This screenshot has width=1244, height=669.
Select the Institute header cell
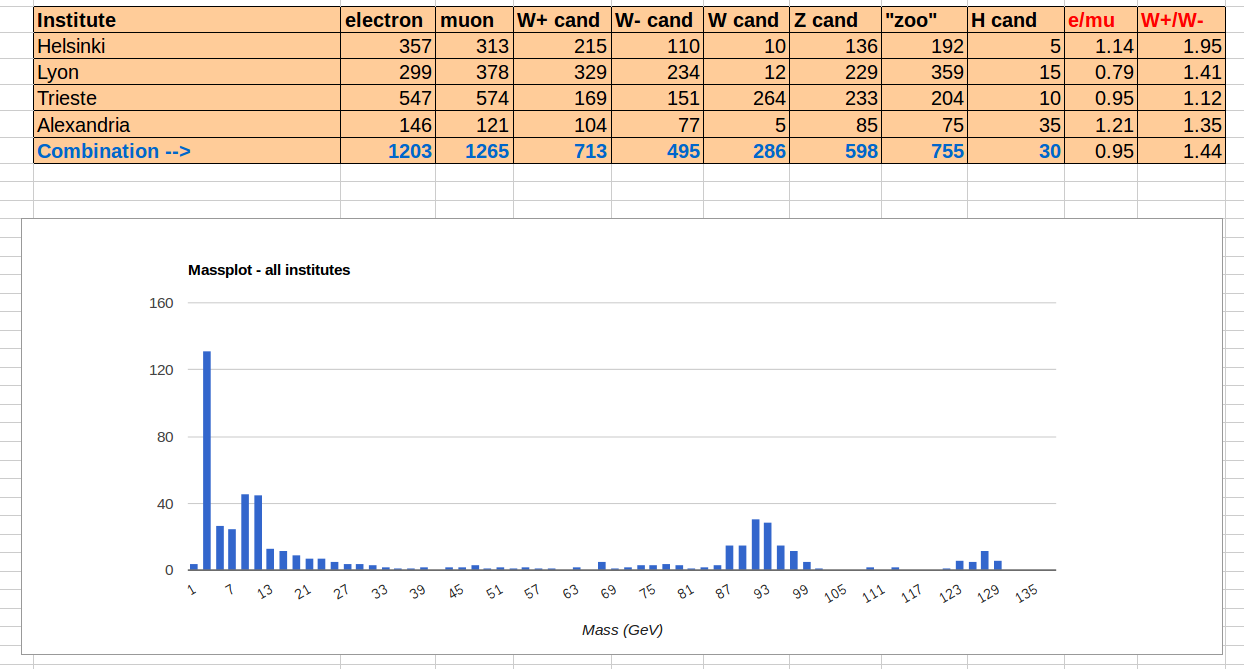187,20
